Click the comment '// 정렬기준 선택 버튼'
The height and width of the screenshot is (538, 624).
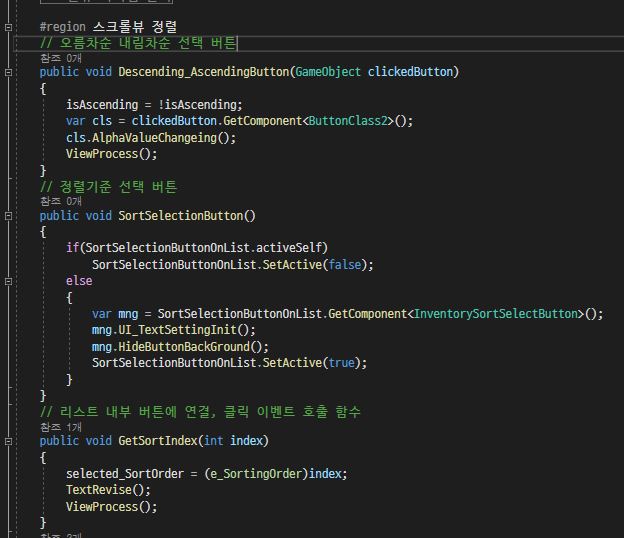(x=108, y=187)
